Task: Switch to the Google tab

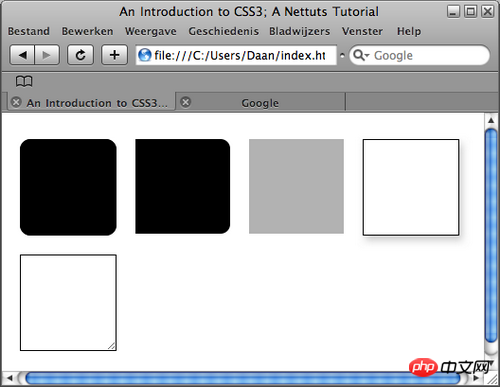Action: 260,103
